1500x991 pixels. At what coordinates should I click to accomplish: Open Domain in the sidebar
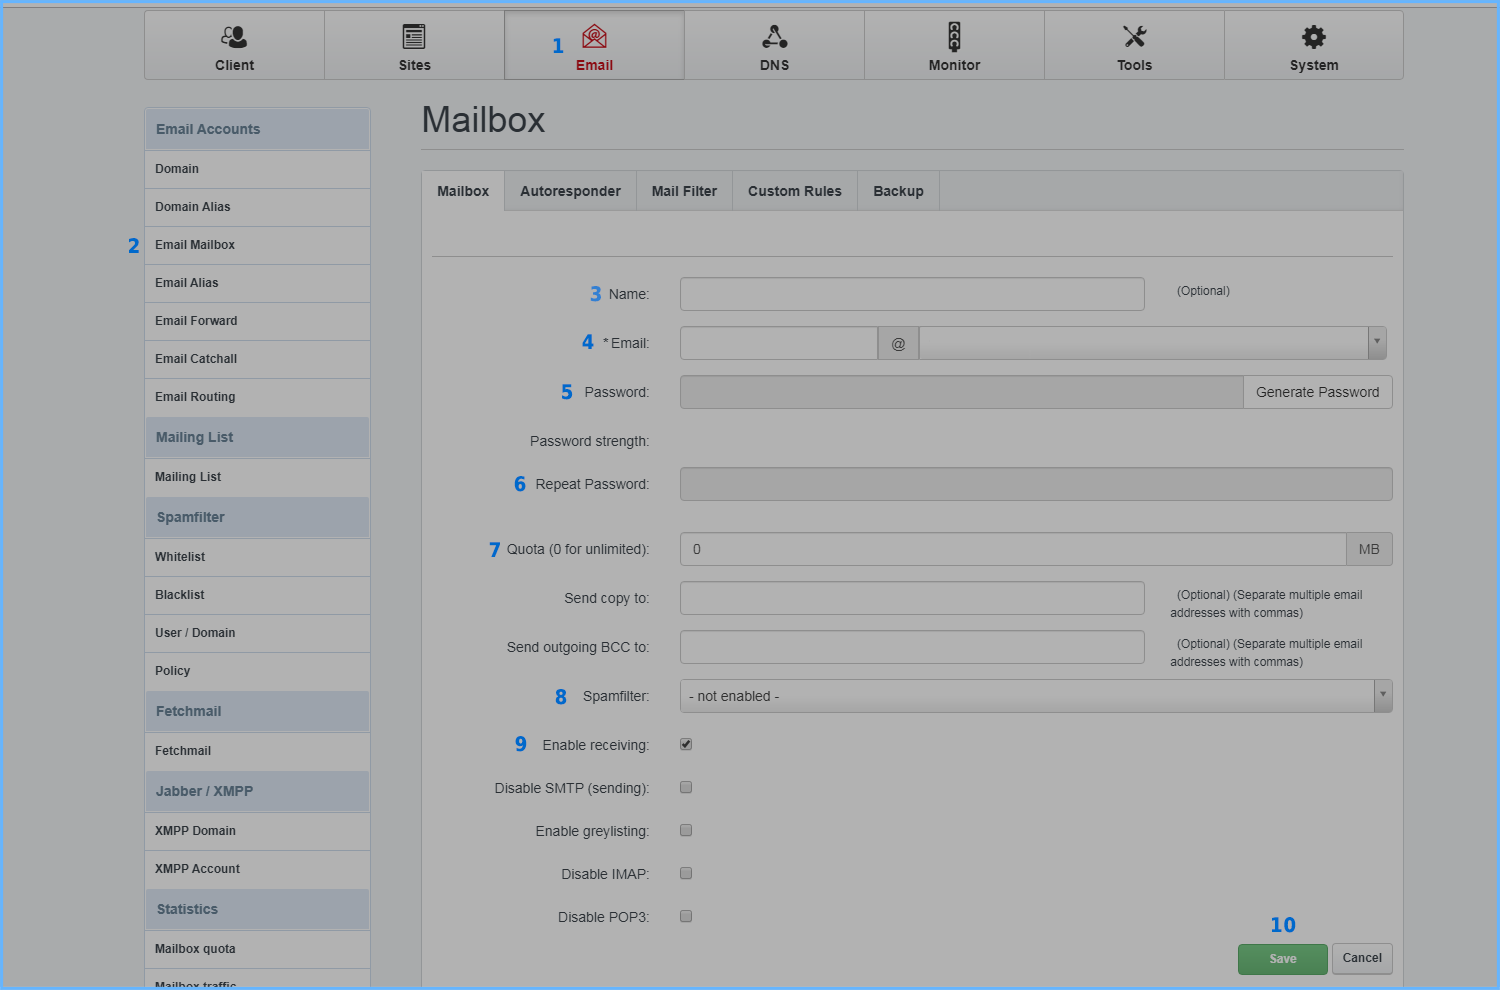pos(257,169)
